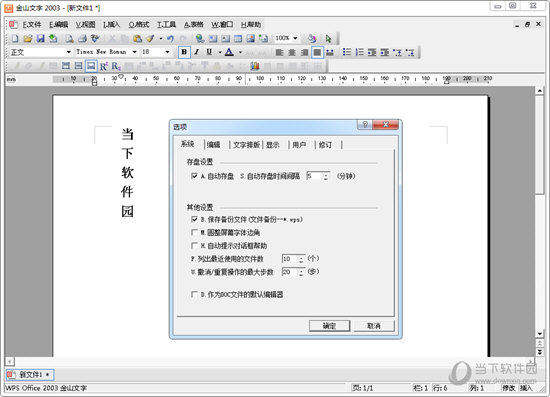Click the superscript R icon
The image size is (550, 397).
(x=103, y=66)
